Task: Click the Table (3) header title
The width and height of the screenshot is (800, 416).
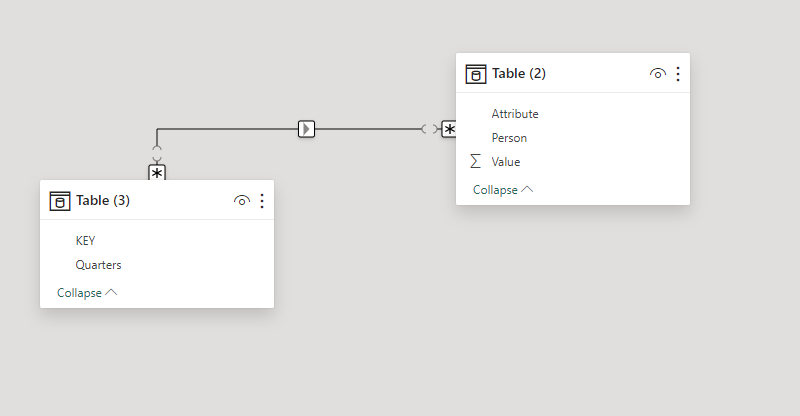Action: click(103, 201)
